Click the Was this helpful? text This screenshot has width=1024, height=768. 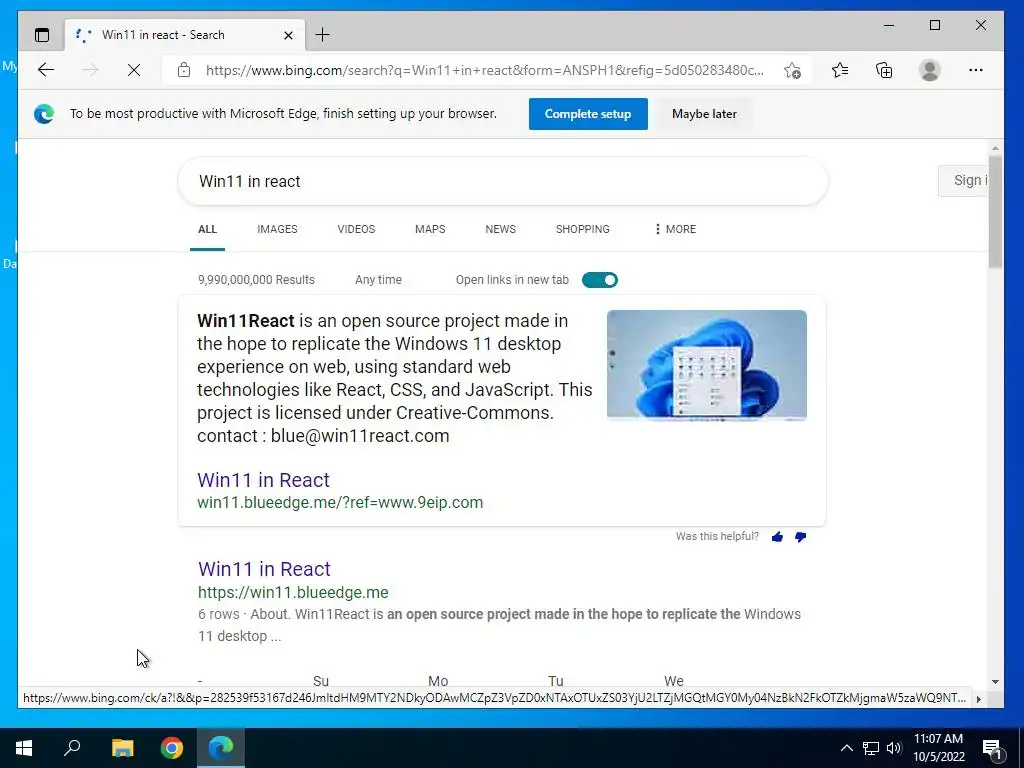click(717, 536)
